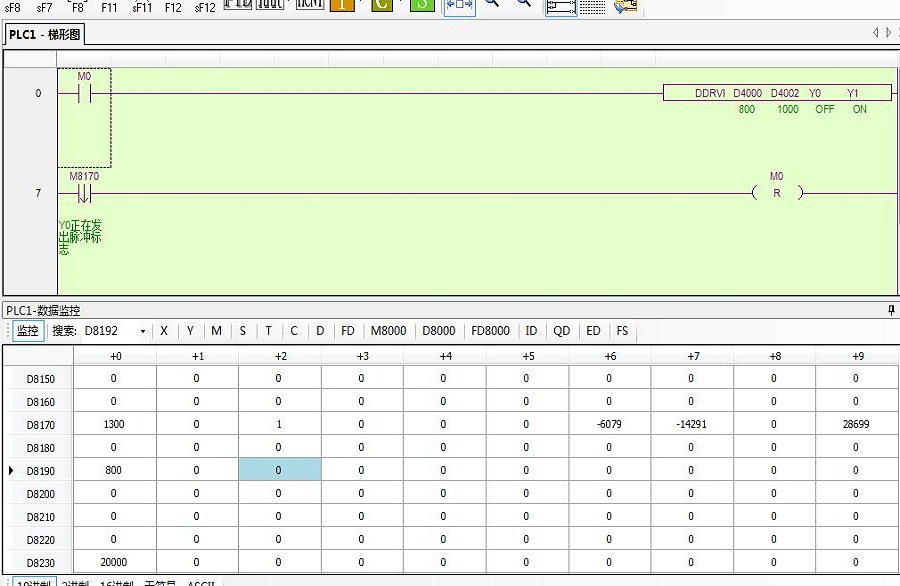
Task: Pin the 数据监控 panel with pushpin icon
Action: 892,311
